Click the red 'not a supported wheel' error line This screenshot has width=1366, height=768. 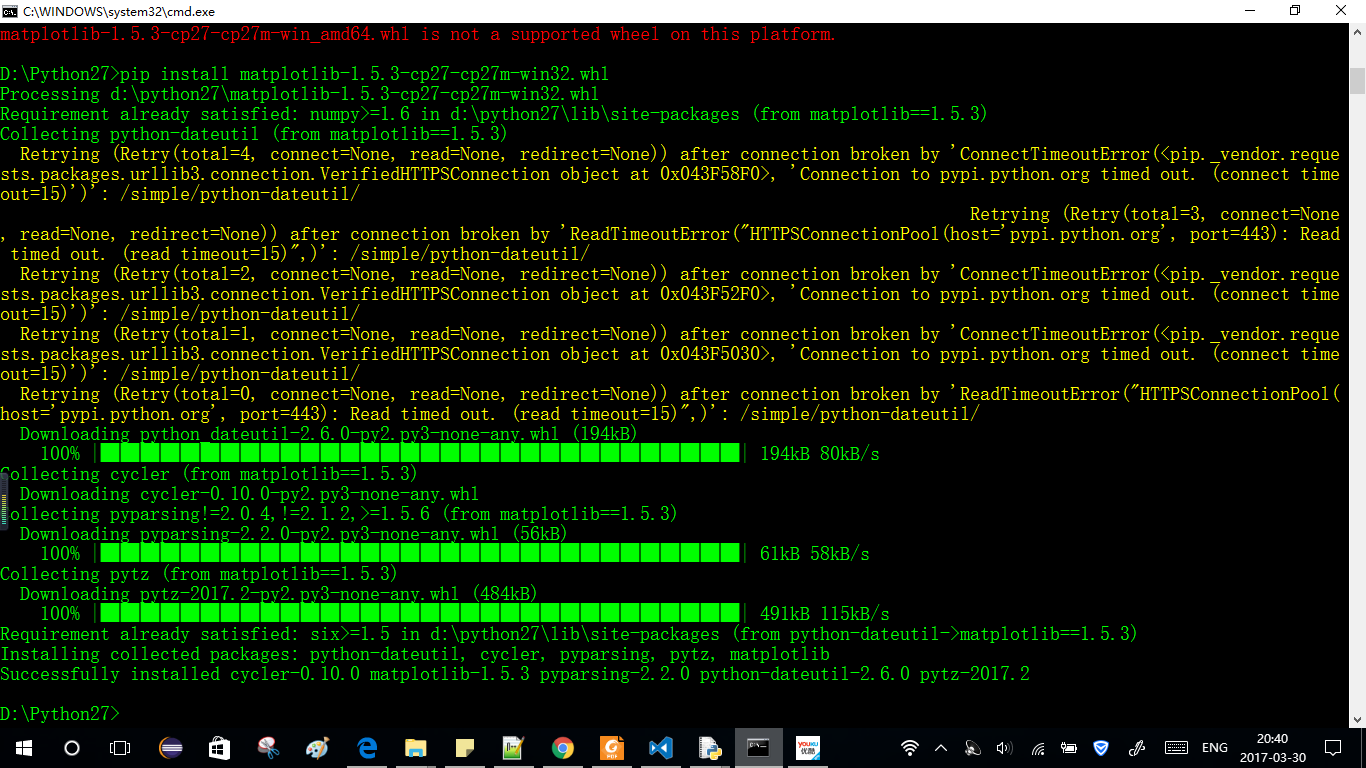[x=418, y=34]
